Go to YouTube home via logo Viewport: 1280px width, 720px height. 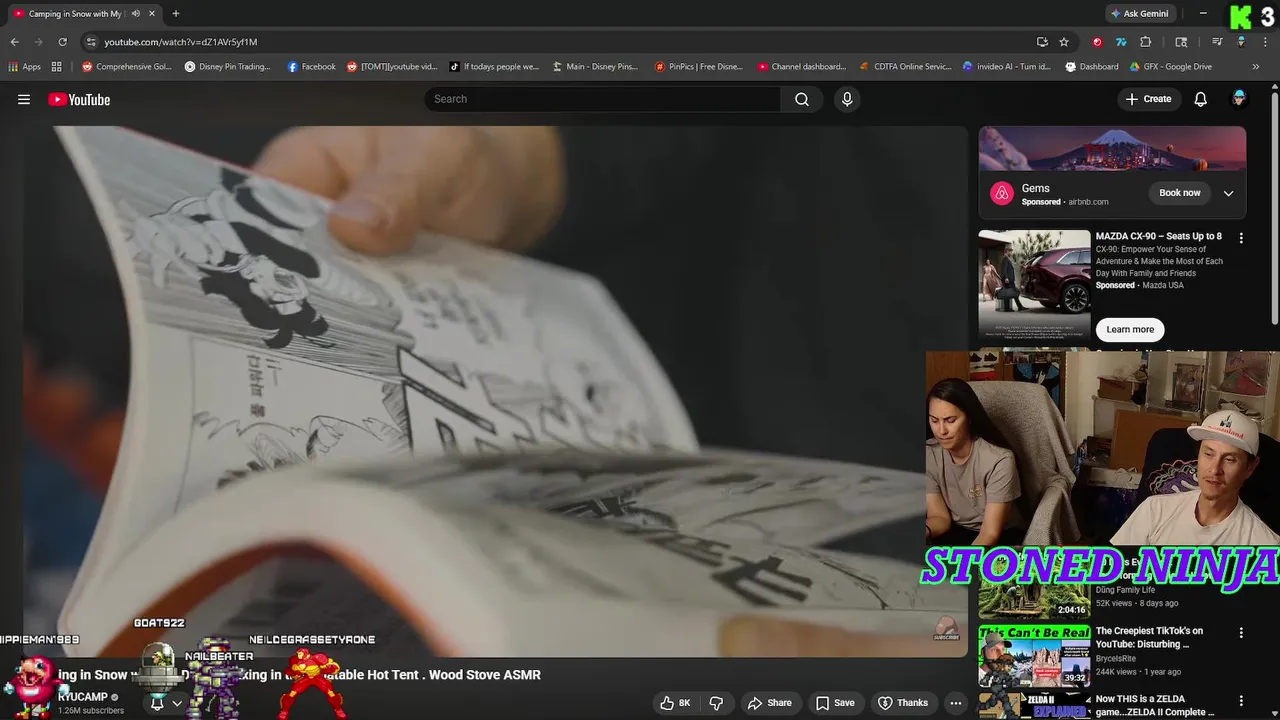tap(79, 99)
